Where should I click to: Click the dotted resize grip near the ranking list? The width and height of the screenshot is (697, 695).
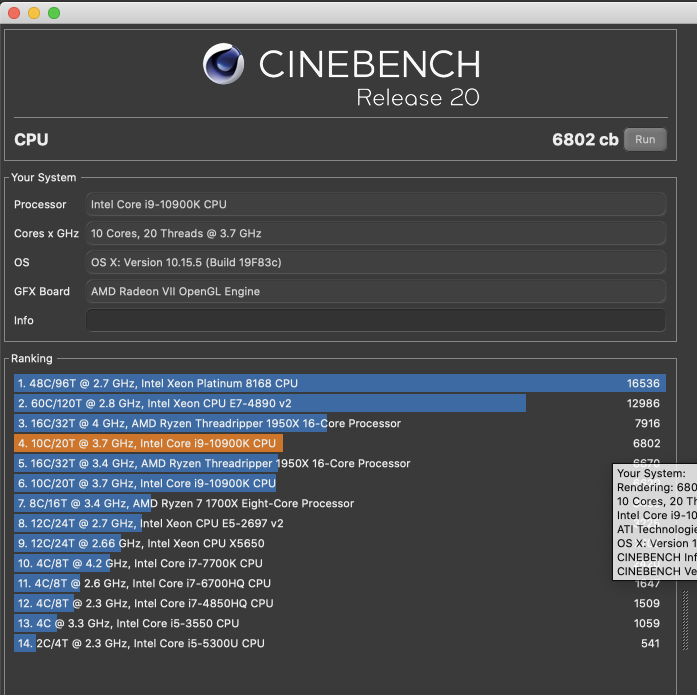[685, 620]
